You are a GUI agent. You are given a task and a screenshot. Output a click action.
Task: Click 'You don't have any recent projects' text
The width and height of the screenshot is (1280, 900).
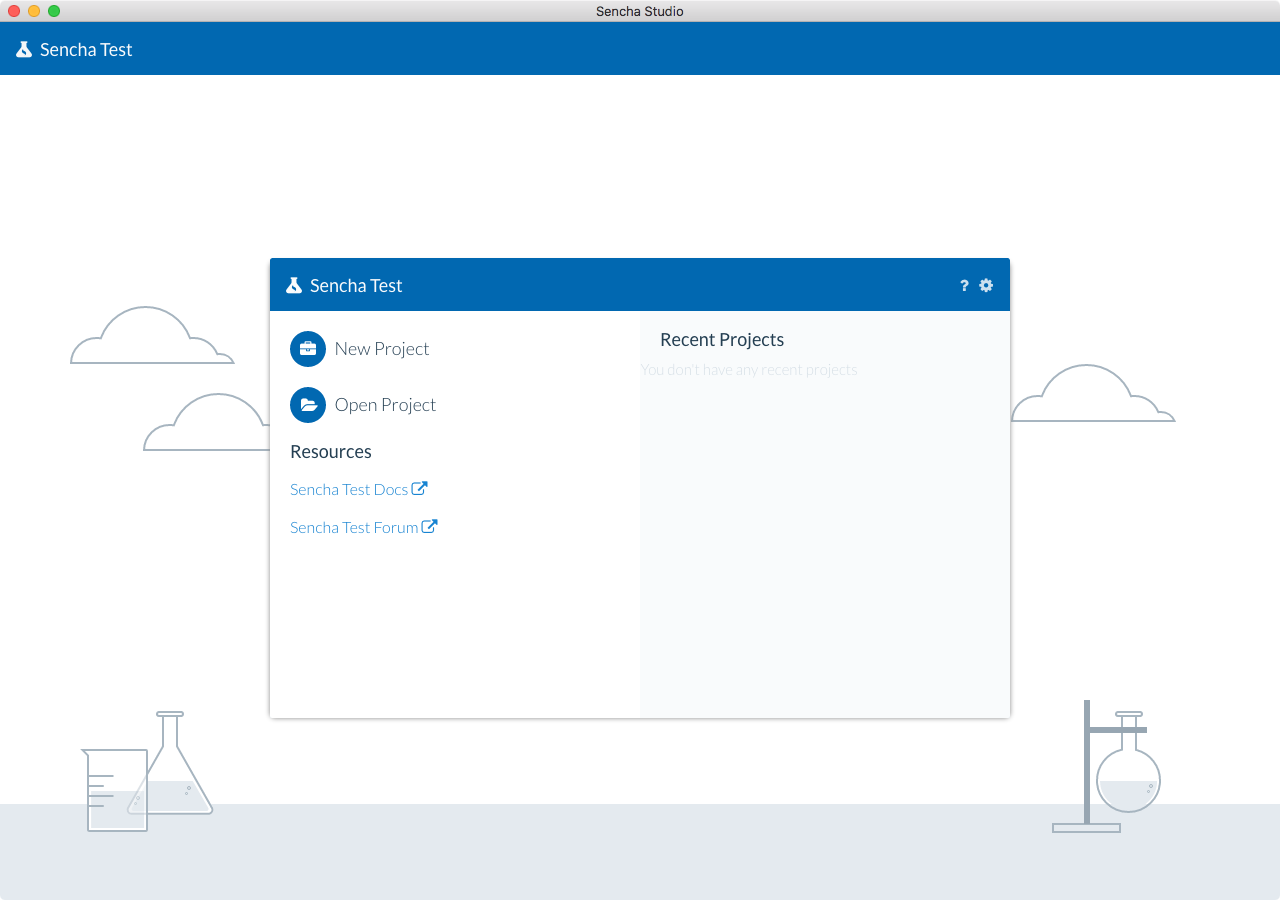click(x=749, y=370)
